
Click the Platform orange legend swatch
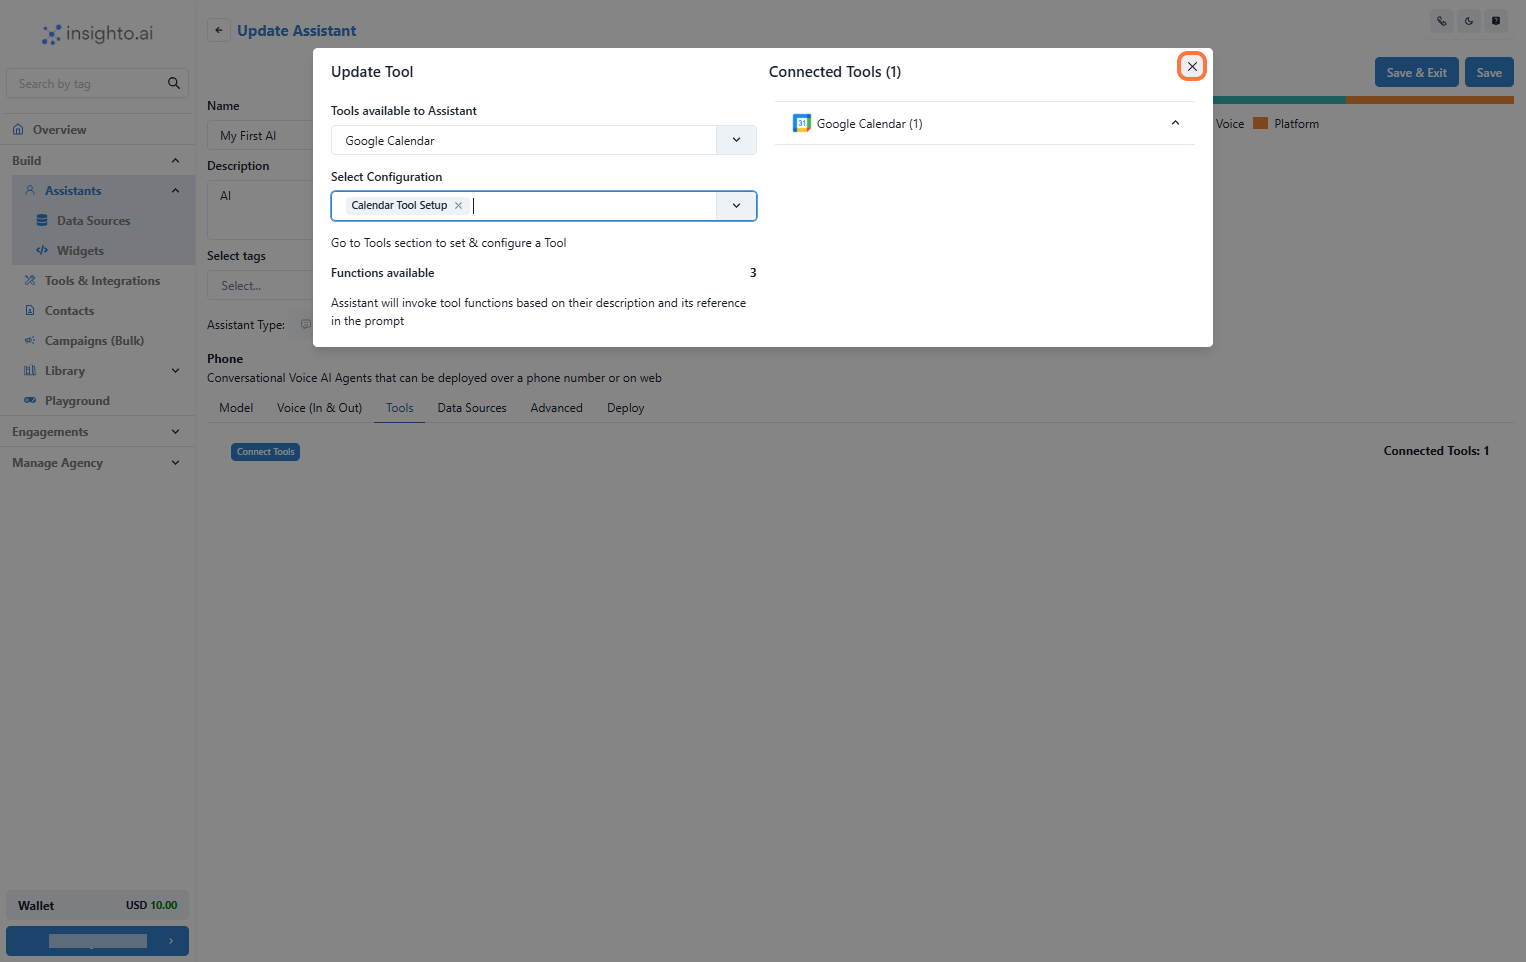[x=1260, y=124]
